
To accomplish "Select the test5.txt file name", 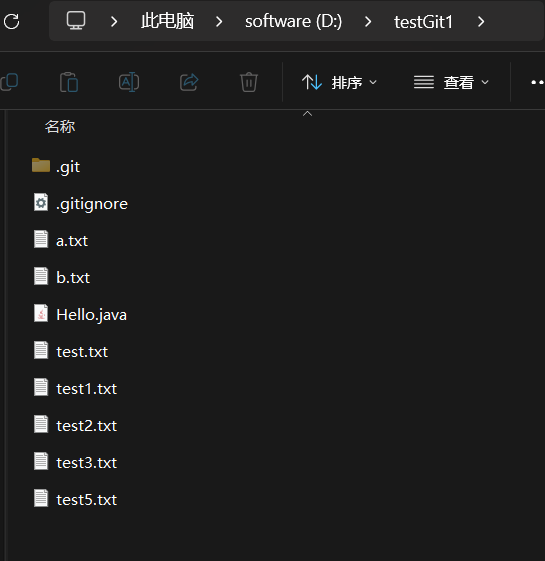I will coord(87,500).
